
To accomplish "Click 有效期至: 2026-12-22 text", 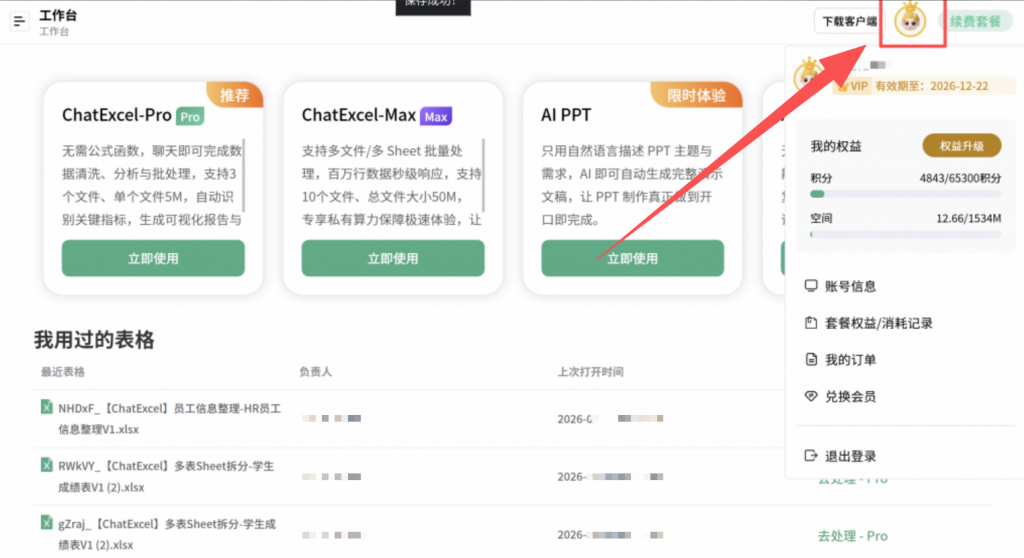I will pos(932,86).
